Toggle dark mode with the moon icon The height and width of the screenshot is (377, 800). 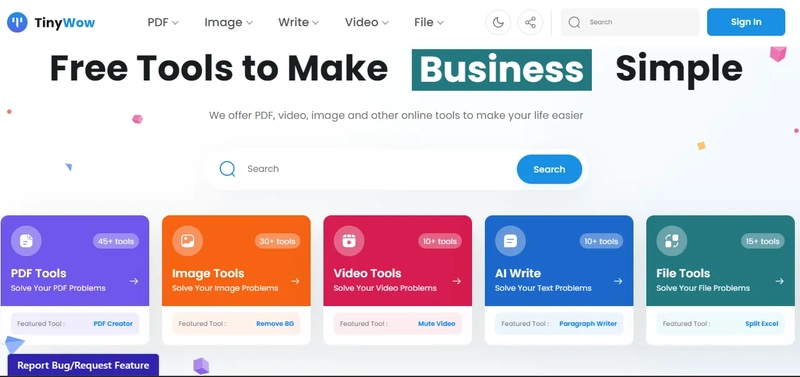tap(498, 22)
